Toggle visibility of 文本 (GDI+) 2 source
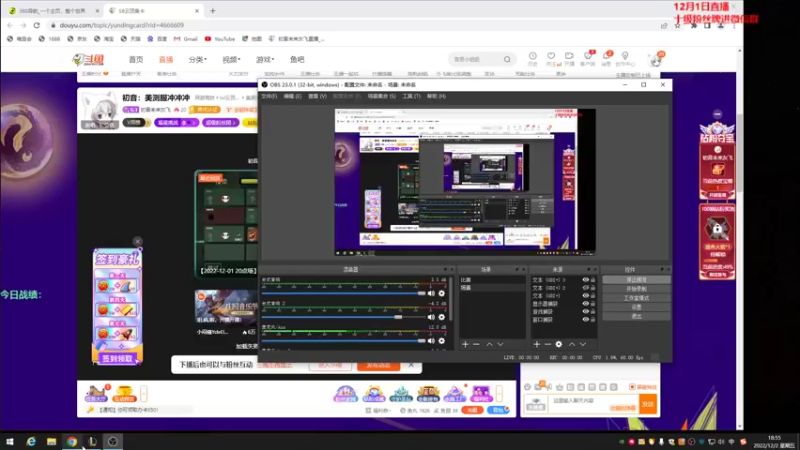Image resolution: width=800 pixels, height=450 pixels. coord(585,288)
